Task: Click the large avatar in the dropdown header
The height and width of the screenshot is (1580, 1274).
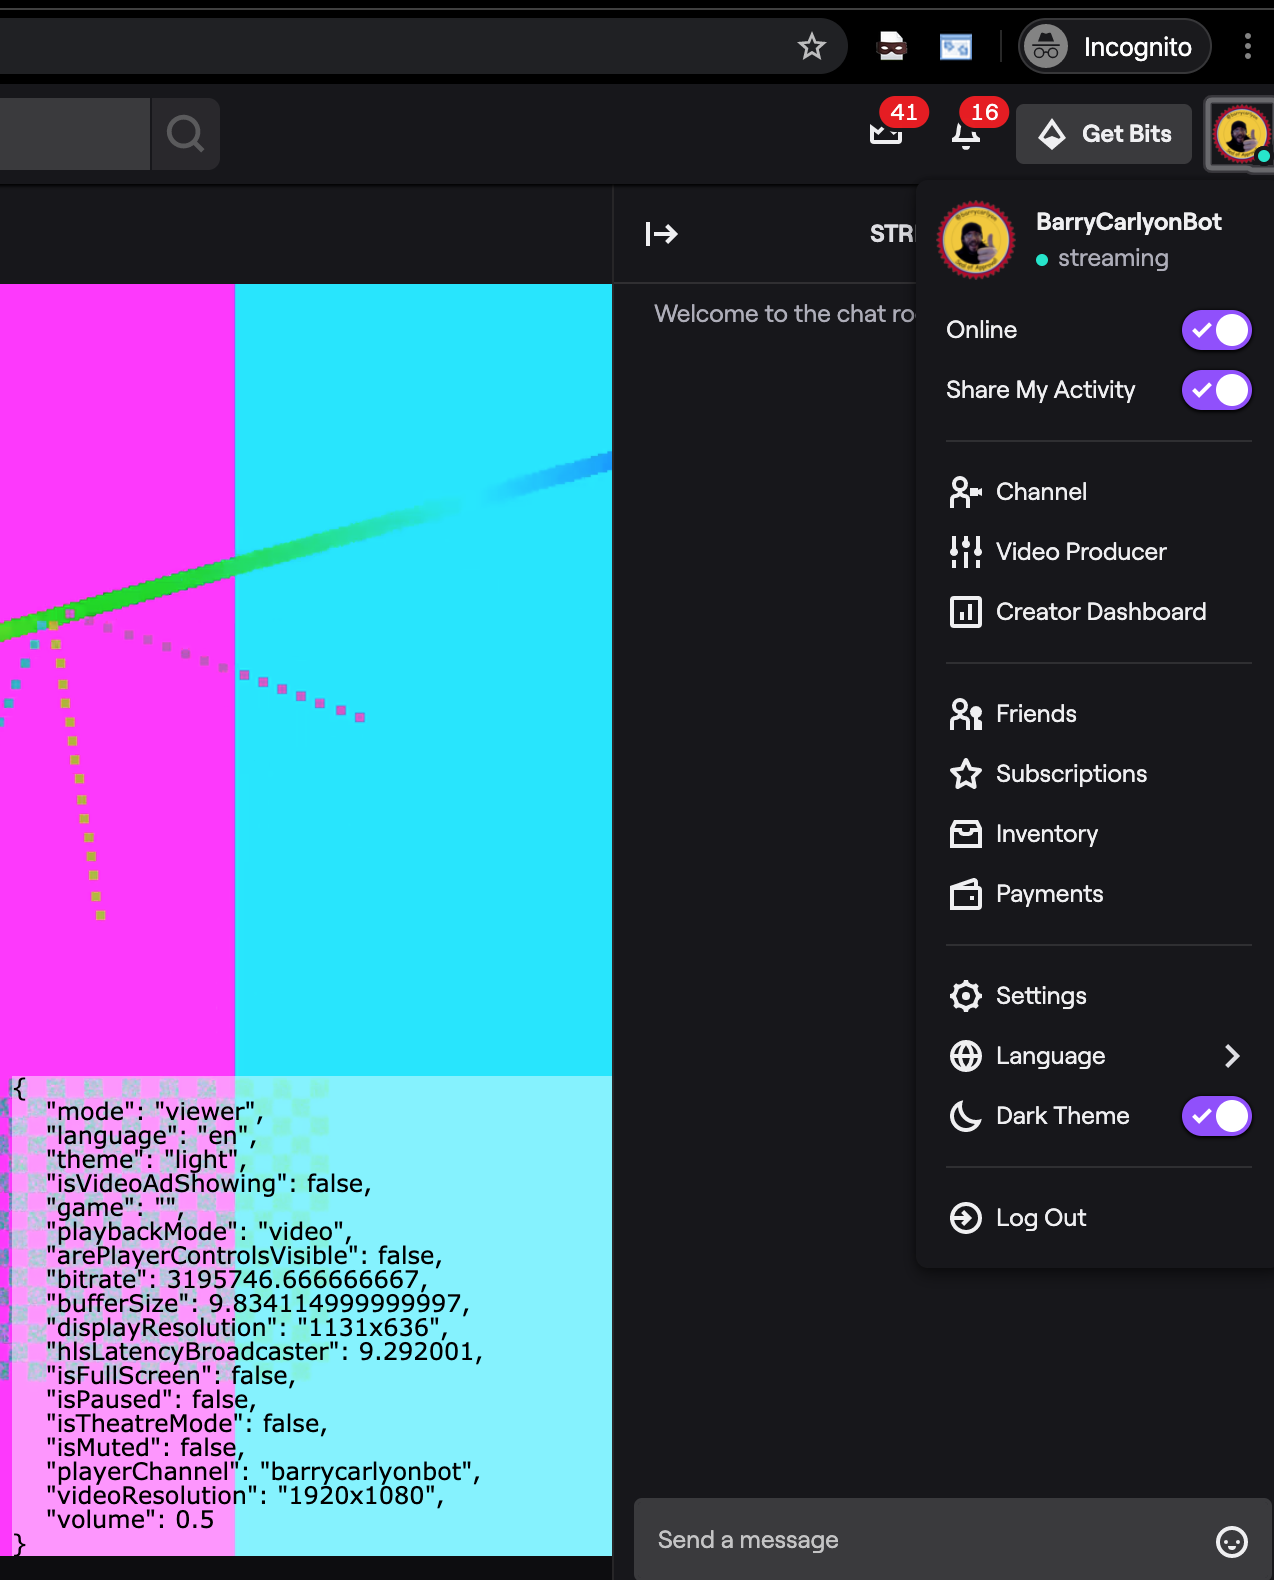Action: pos(976,240)
